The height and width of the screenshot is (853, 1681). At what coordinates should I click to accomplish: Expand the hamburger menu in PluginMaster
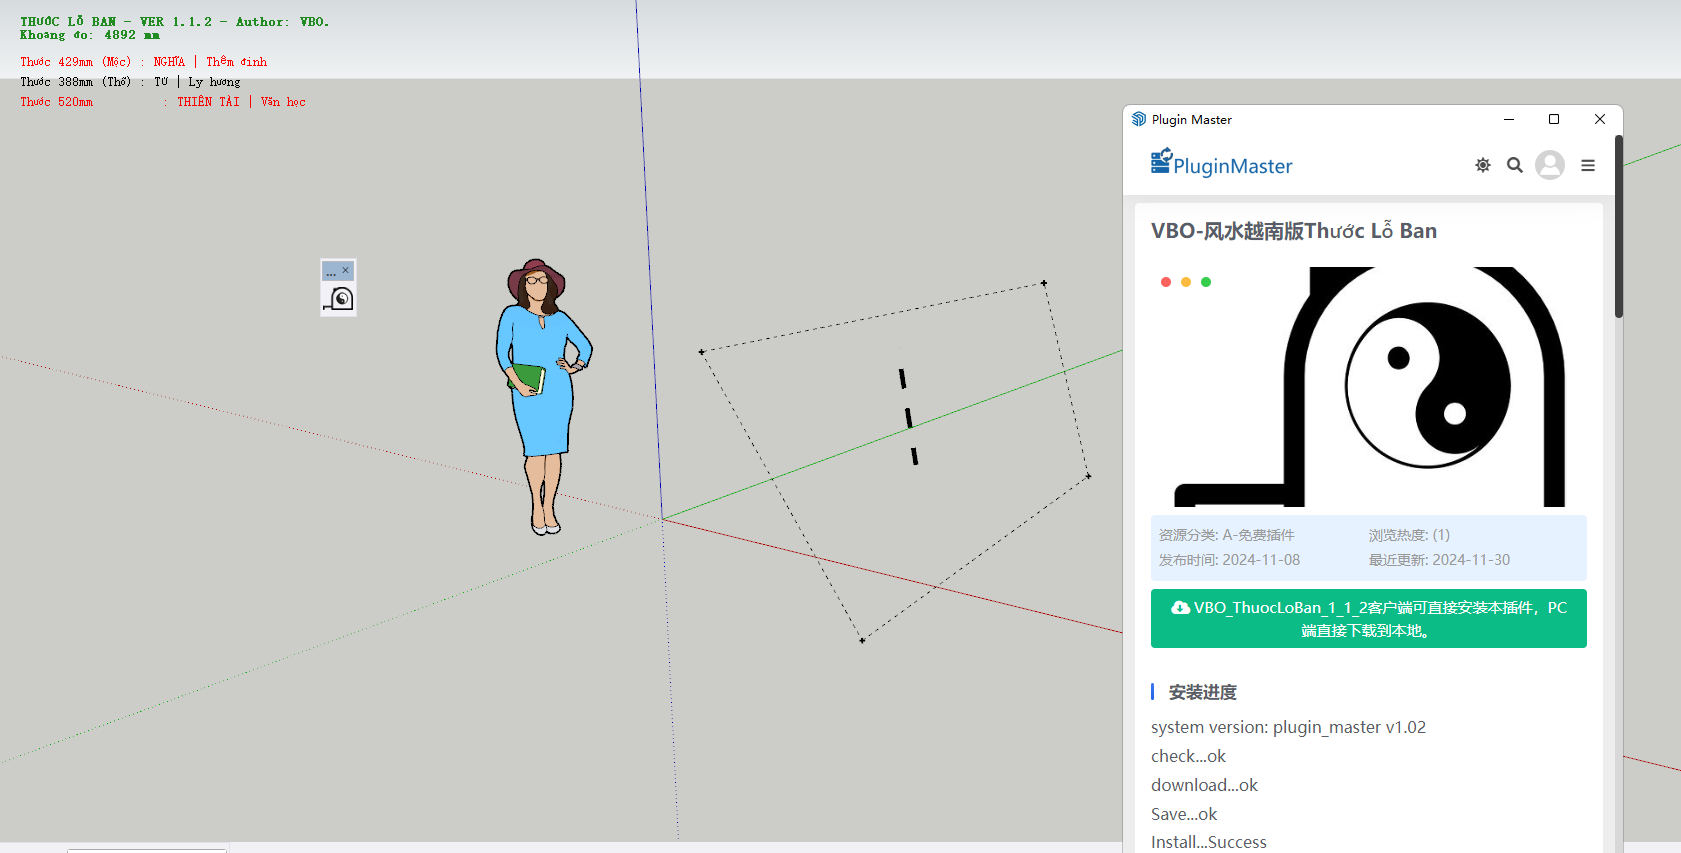pyautogui.click(x=1587, y=165)
